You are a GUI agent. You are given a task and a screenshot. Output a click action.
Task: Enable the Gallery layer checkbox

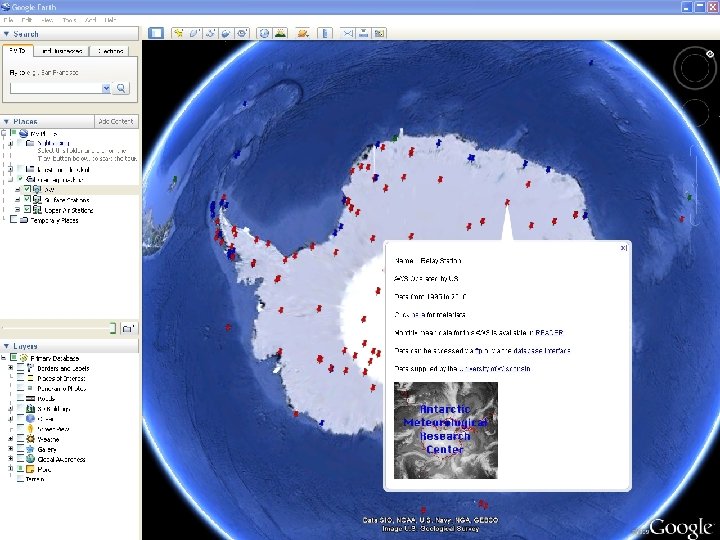[20, 449]
